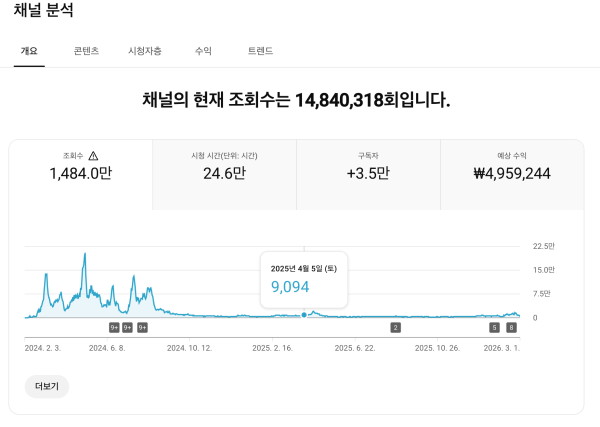The height and width of the screenshot is (427, 600).
Task: Switch to the 개요 tab
Action: tap(29, 51)
